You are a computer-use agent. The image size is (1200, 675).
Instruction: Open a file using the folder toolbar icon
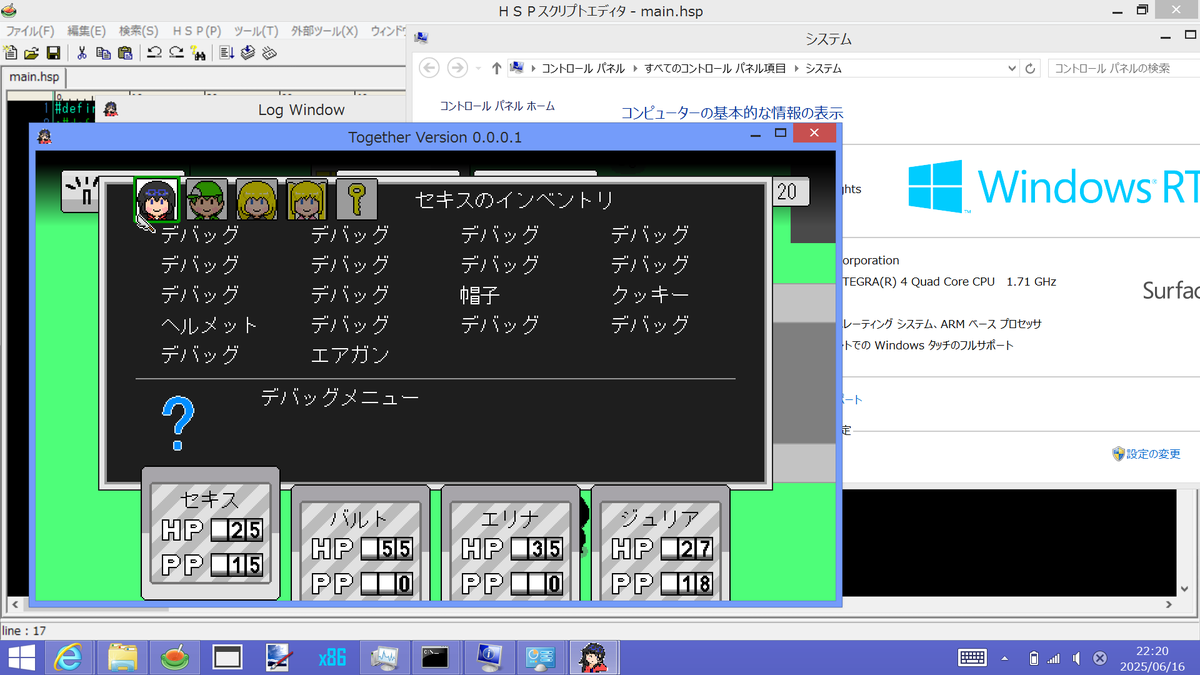(31, 53)
